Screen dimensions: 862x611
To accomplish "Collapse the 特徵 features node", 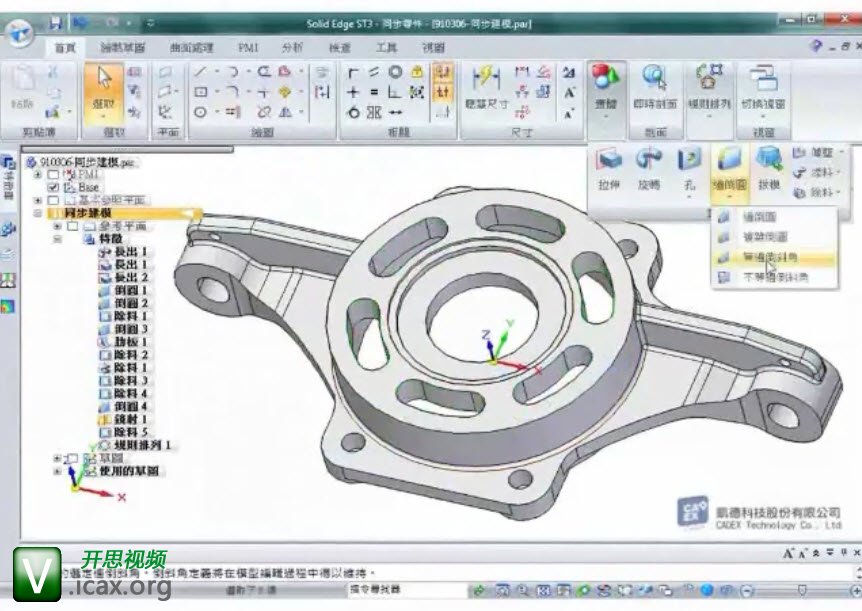I will 57,239.
